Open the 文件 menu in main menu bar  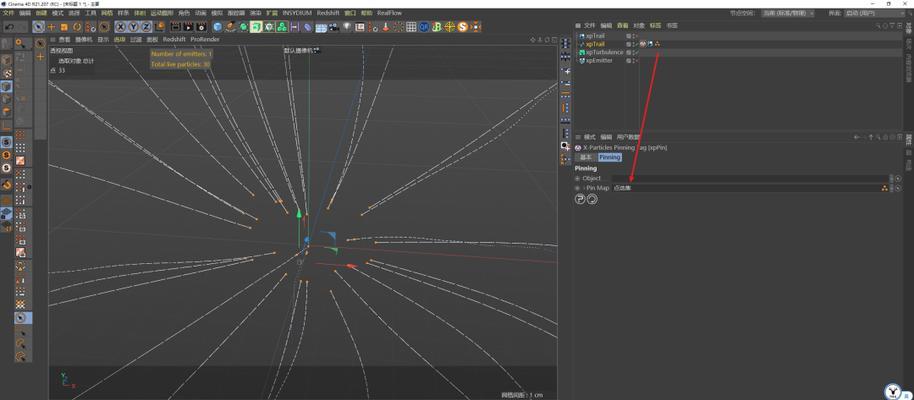(x=9, y=13)
